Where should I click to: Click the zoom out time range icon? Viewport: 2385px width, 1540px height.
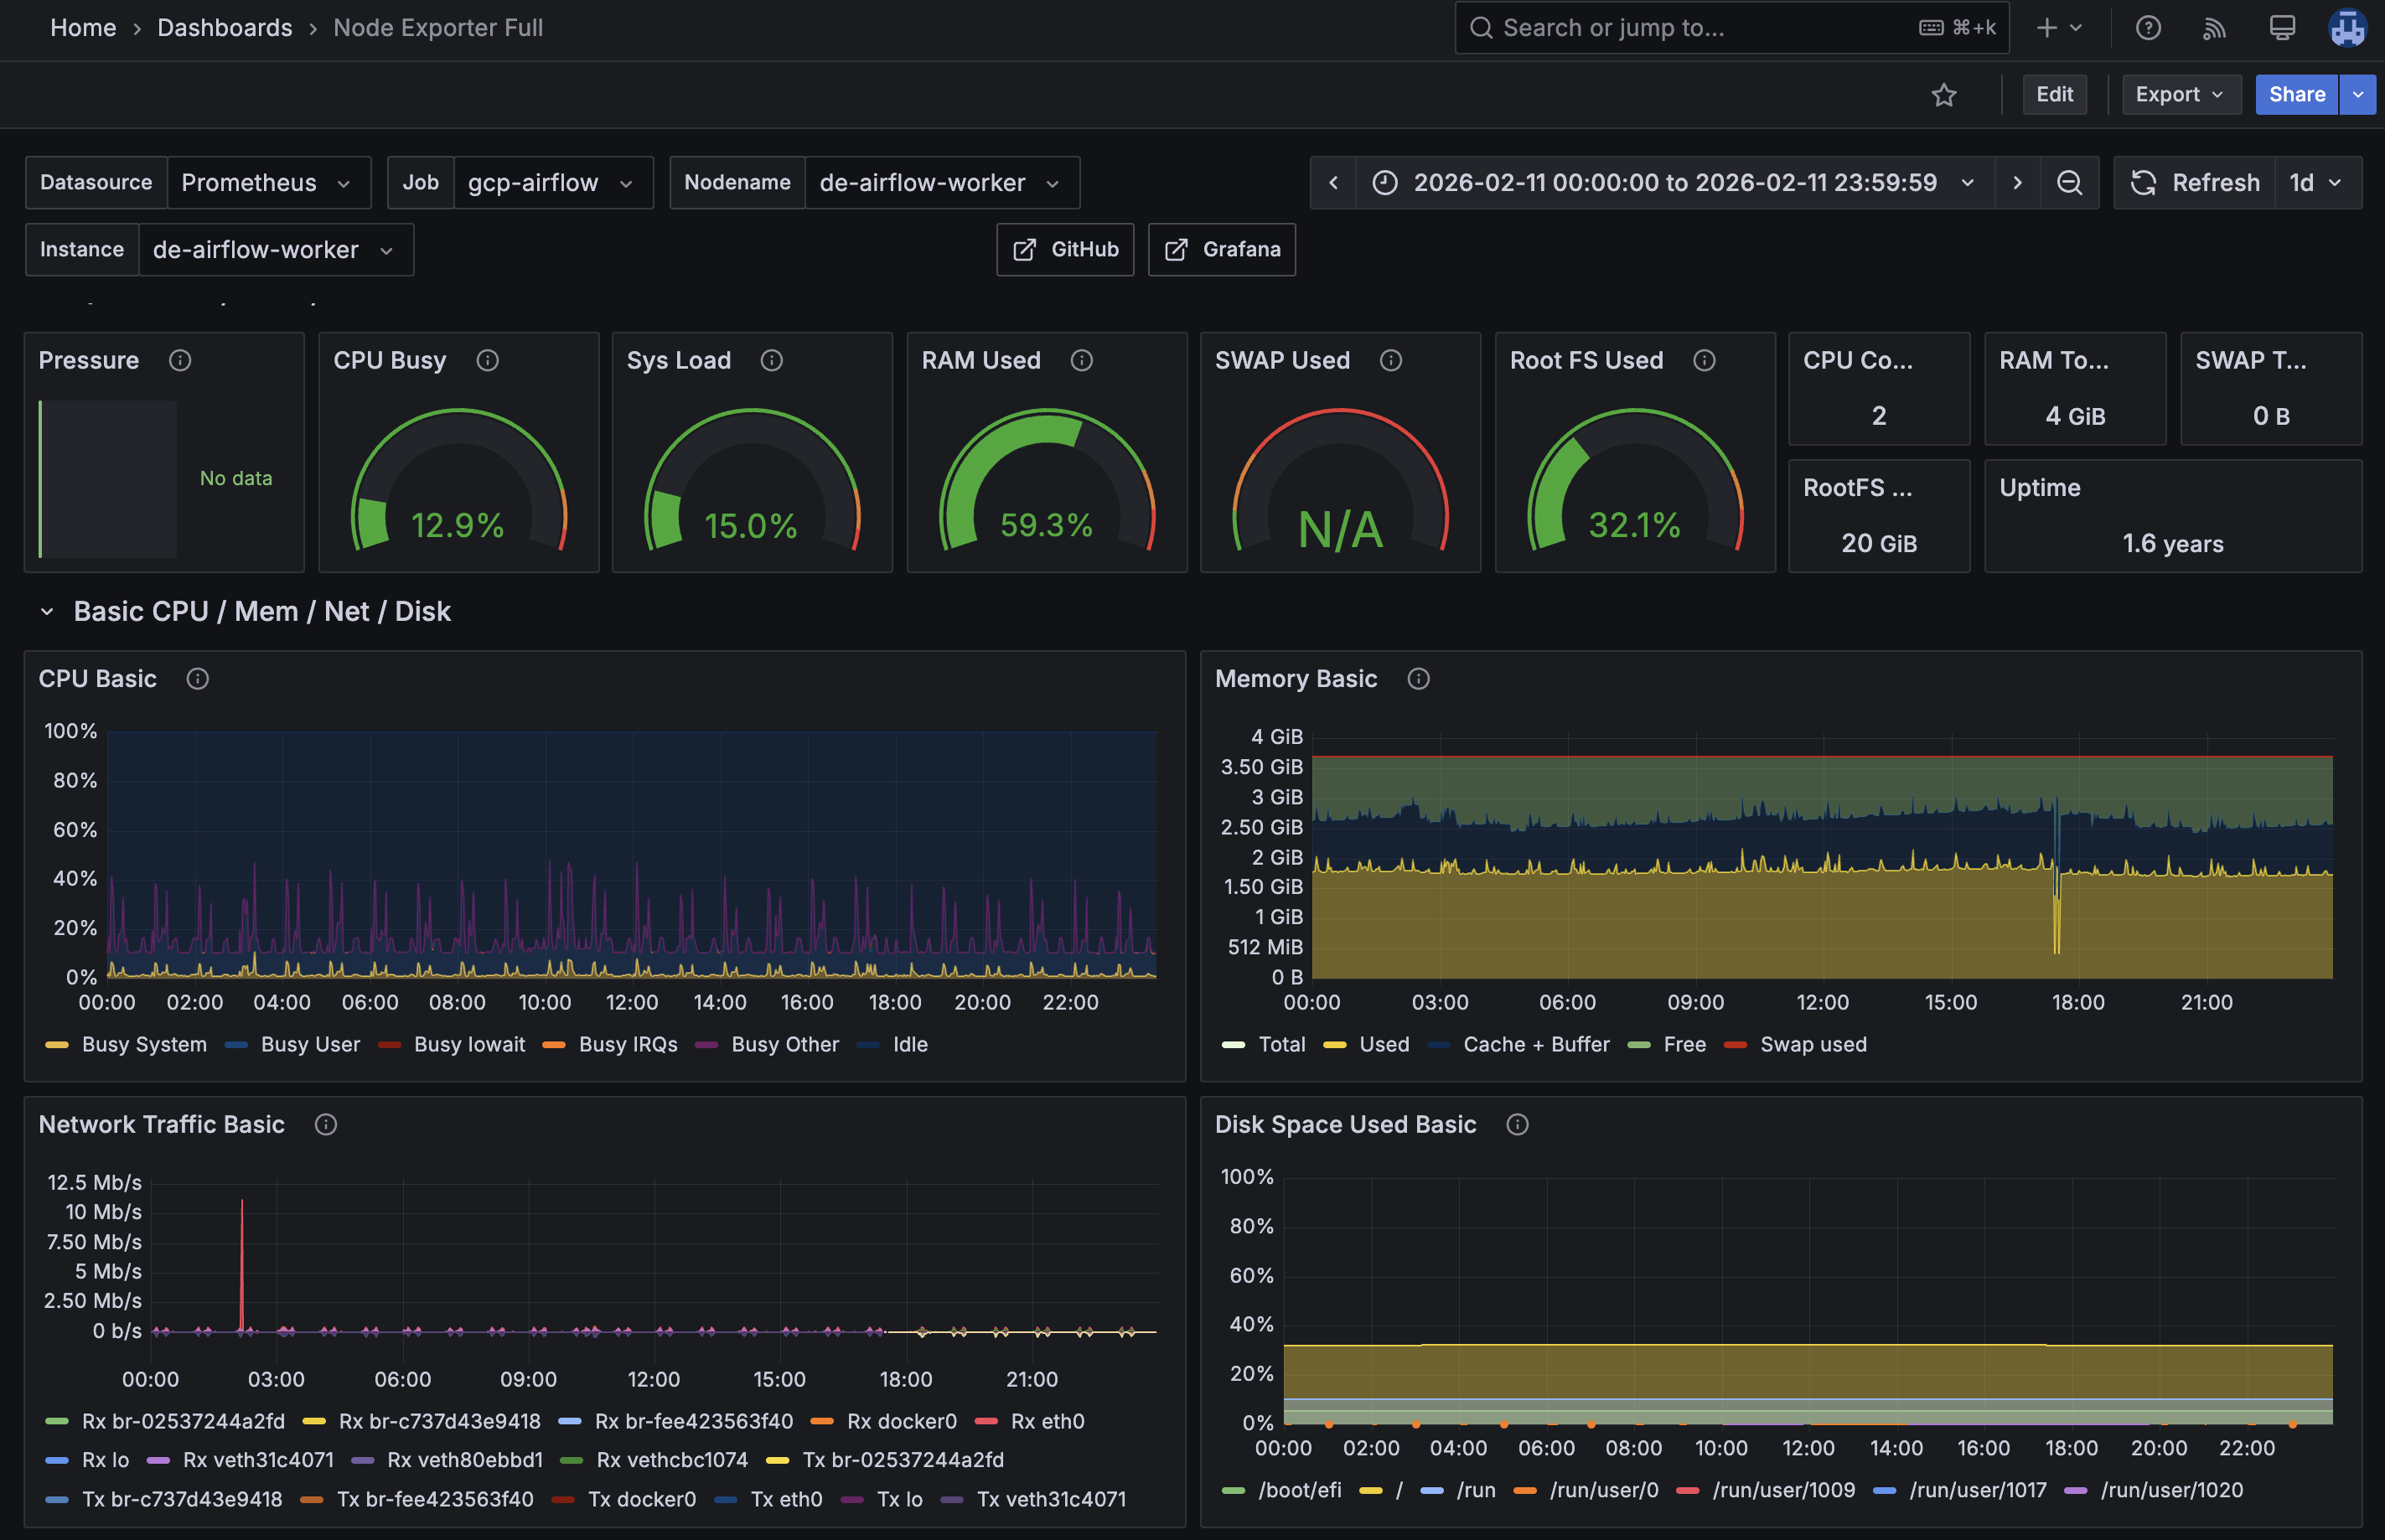point(2069,183)
